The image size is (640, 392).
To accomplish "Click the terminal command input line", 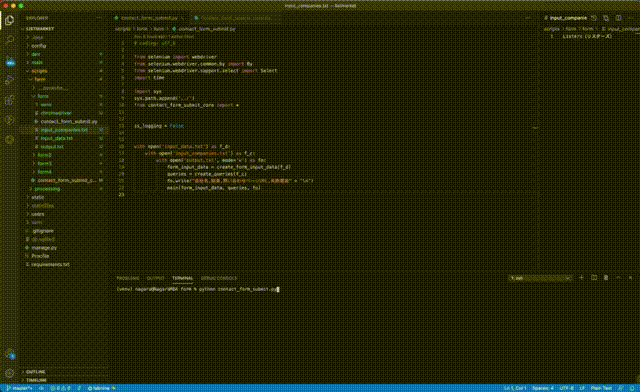I will pyautogui.click(x=198, y=289).
